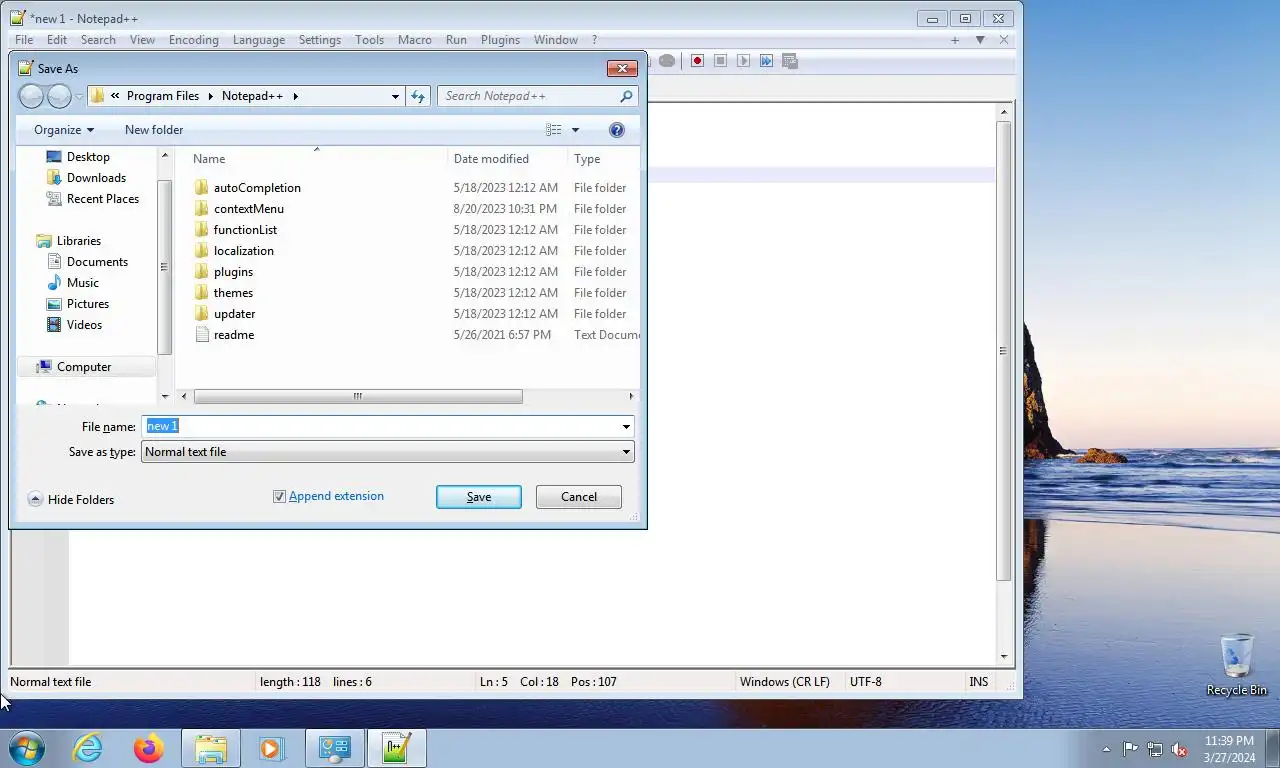
Task: Open the Save as type combo box
Action: 388,452
